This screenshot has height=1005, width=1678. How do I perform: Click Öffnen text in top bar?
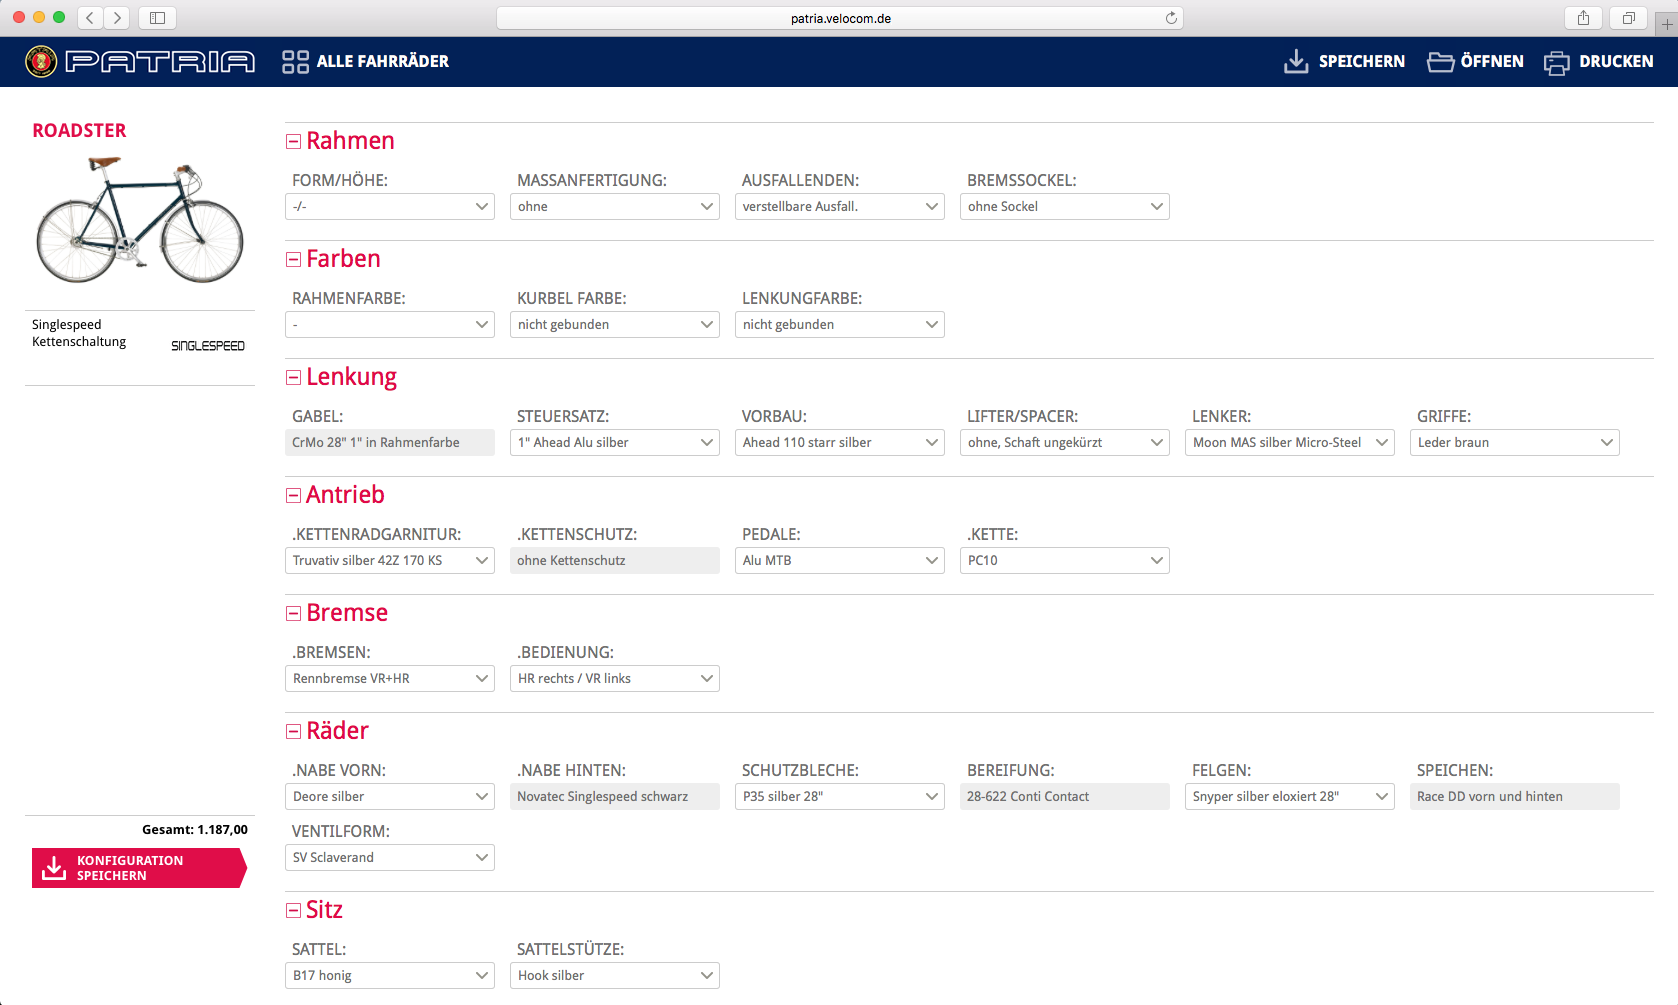click(1492, 62)
